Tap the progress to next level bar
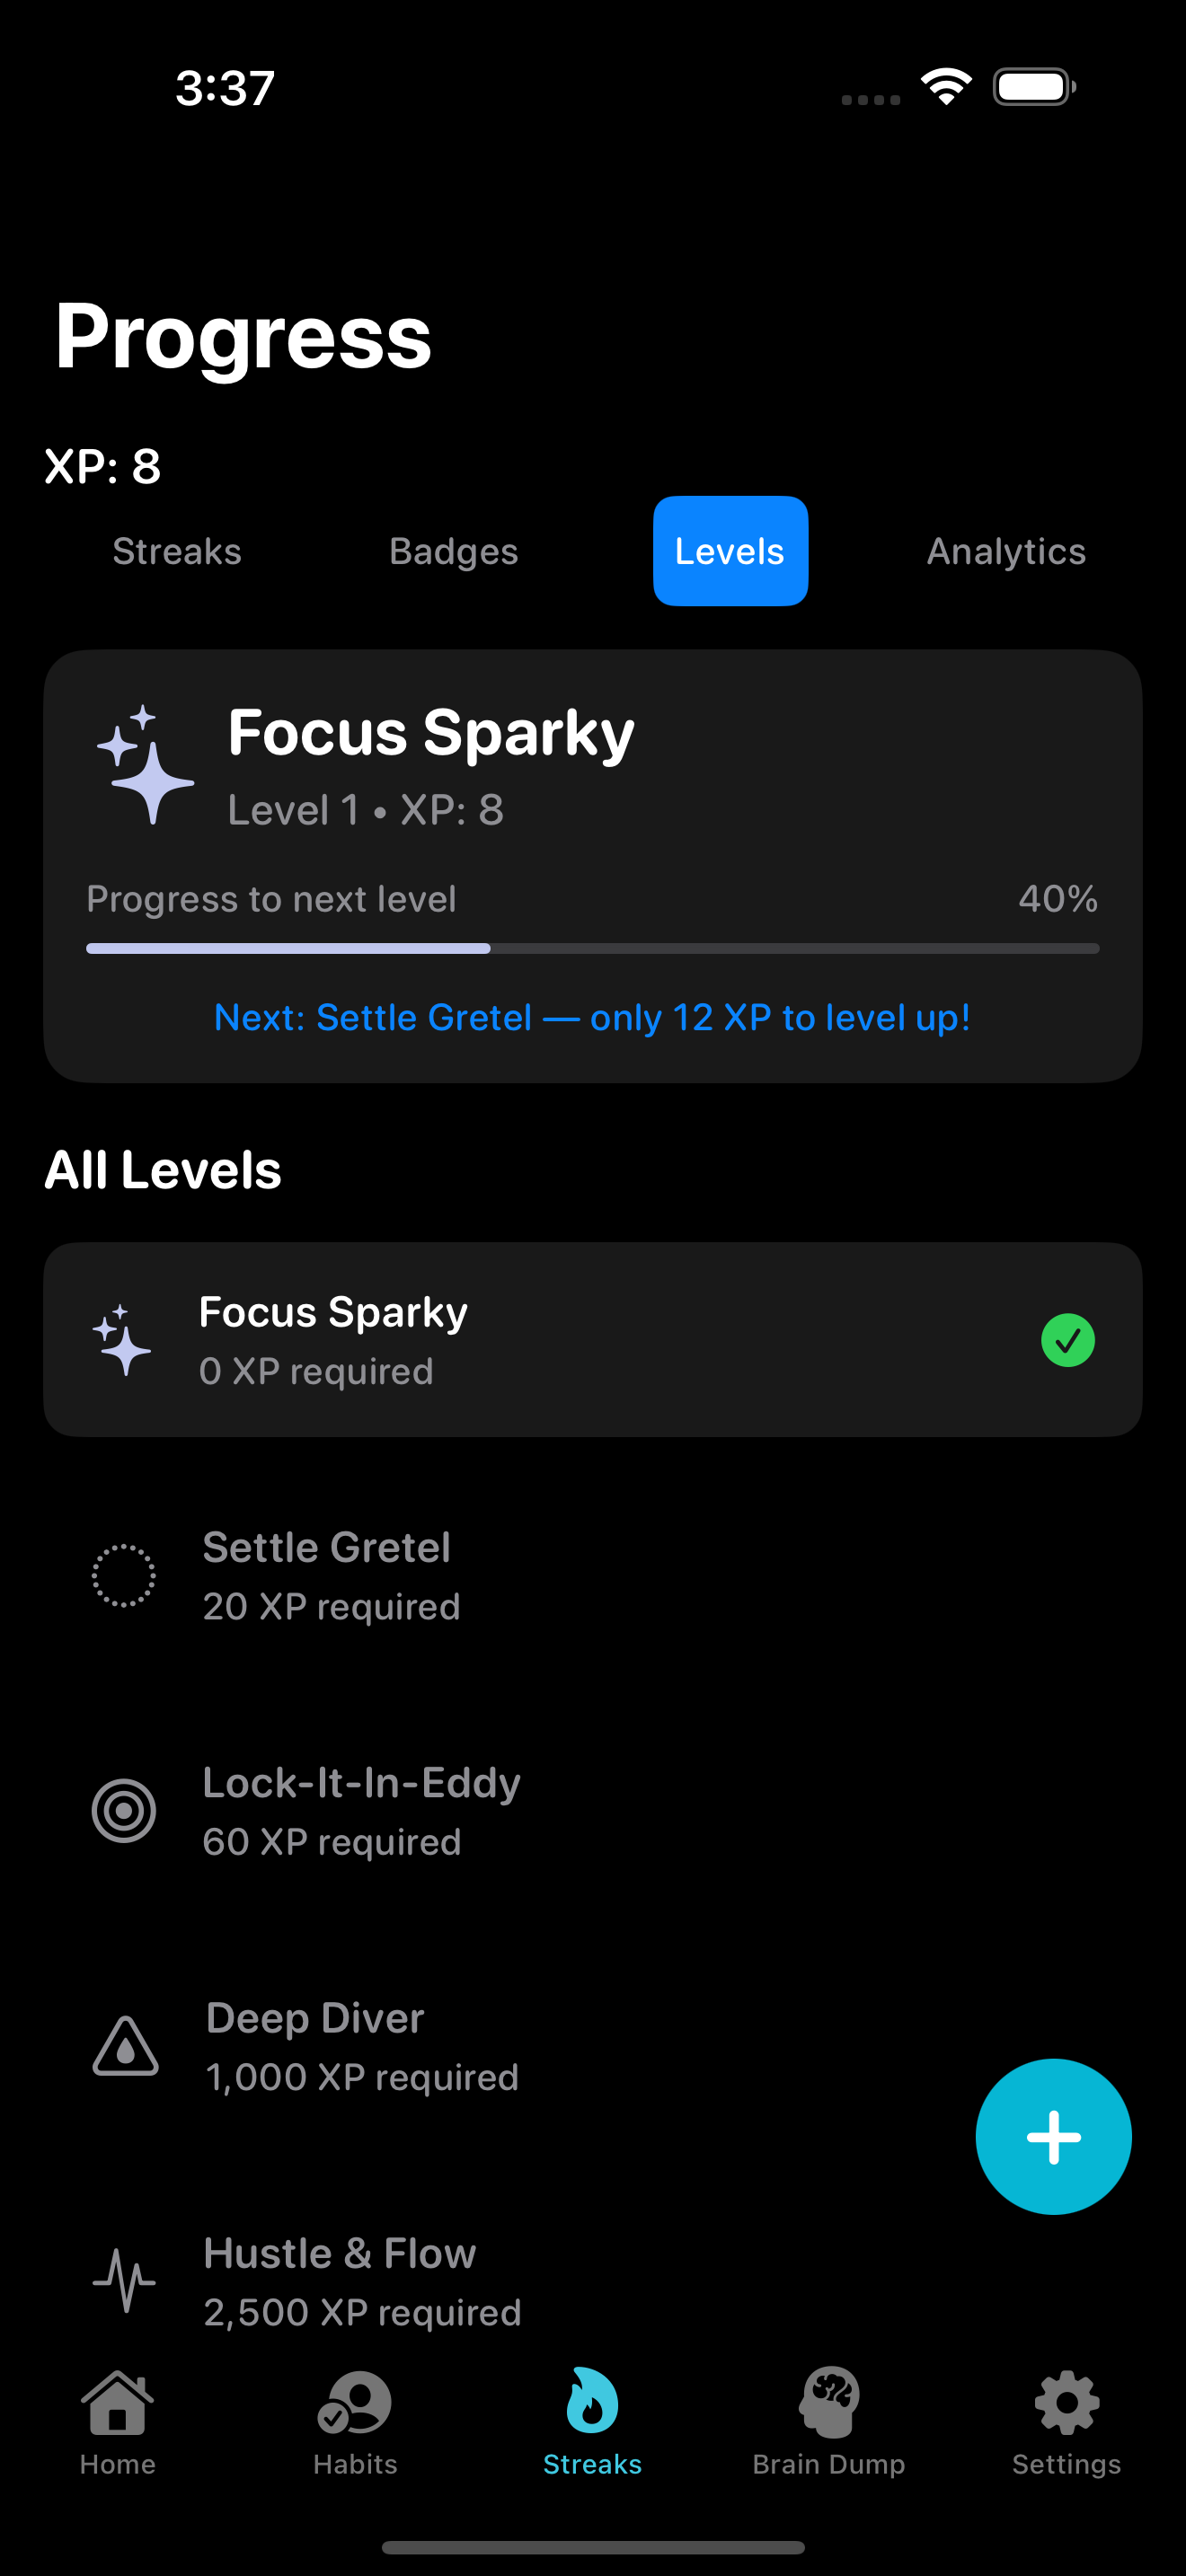1186x2576 pixels. coord(592,948)
